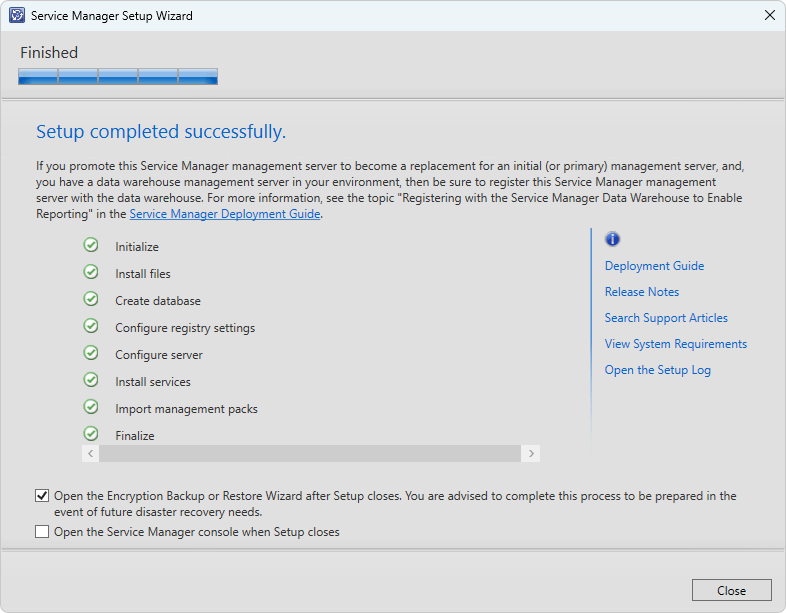This screenshot has width=786, height=613.
Task: Click the checkmark beside Import management packs
Action: (91, 407)
